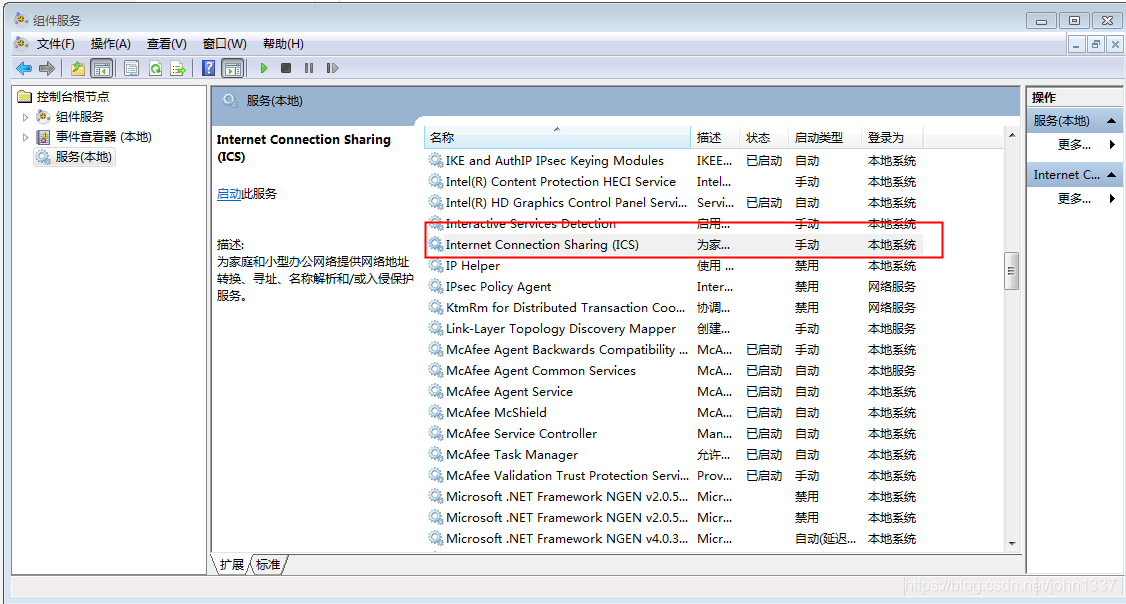Viewport: 1126px width, 604px height.
Task: Click the back navigation arrow
Action: [25, 68]
